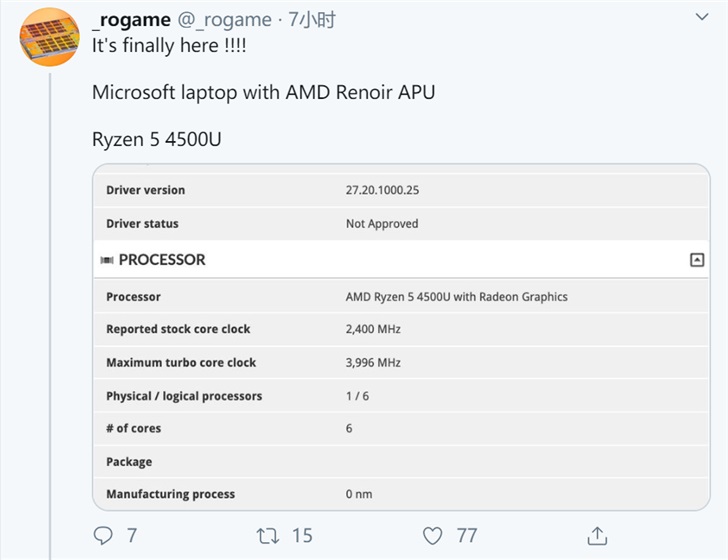728x560 pixels.
Task: Click the Ryzen 5 4500U tweet text
Action: 156,139
